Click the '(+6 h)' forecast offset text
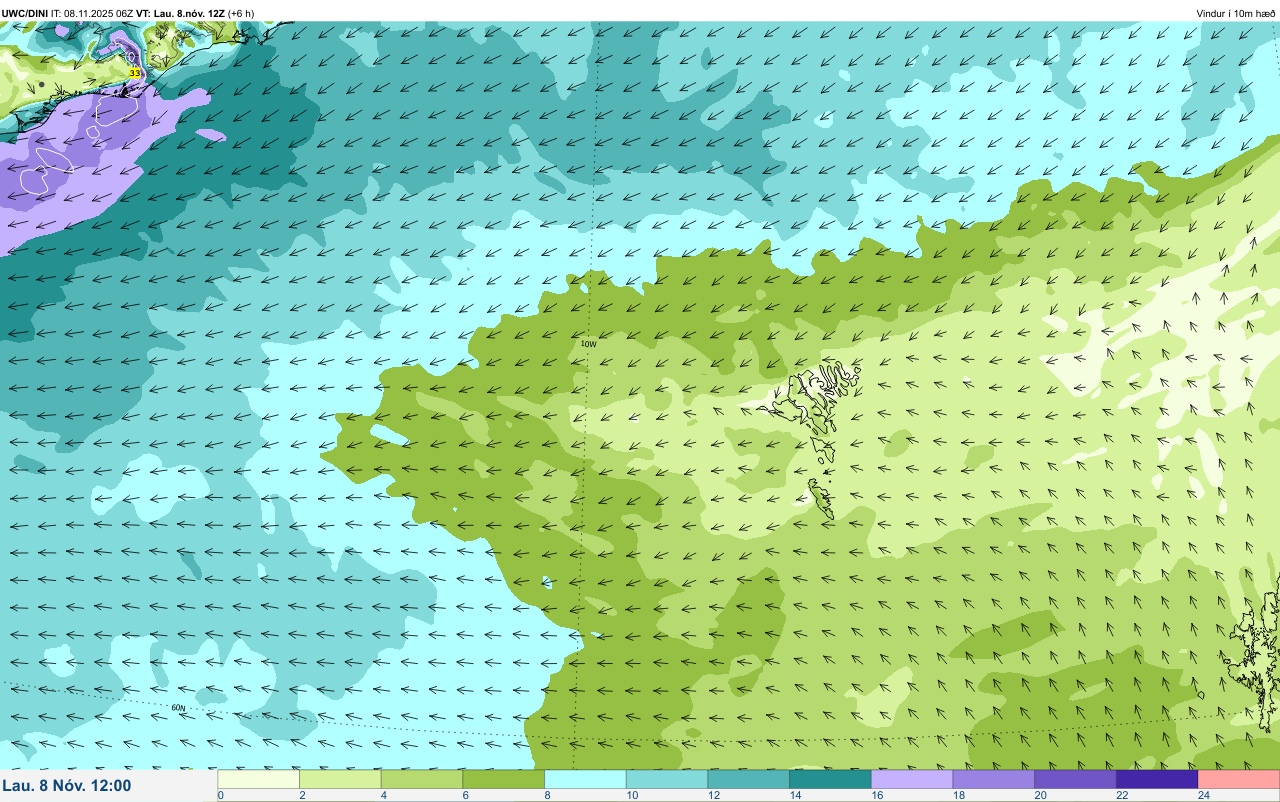This screenshot has height=802, width=1280. click(241, 13)
